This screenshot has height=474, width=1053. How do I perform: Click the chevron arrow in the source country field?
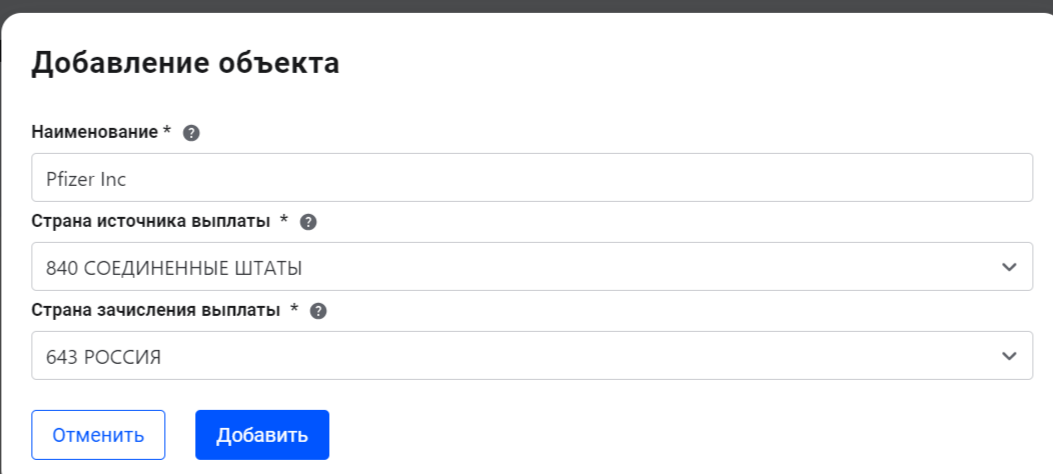pos(1008,267)
